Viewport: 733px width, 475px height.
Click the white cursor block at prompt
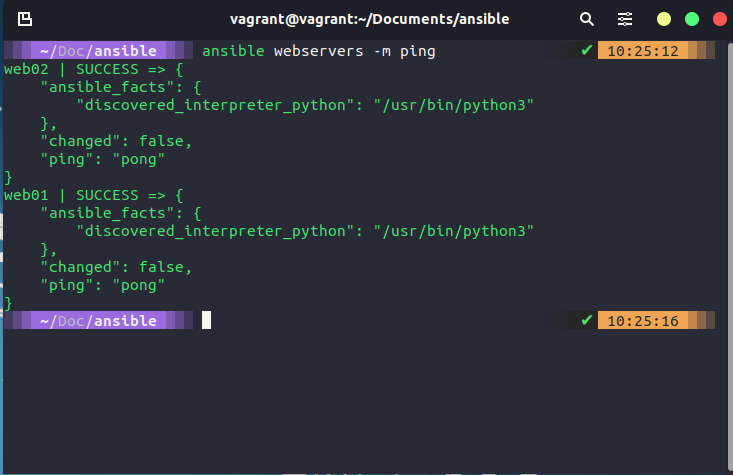click(x=207, y=320)
